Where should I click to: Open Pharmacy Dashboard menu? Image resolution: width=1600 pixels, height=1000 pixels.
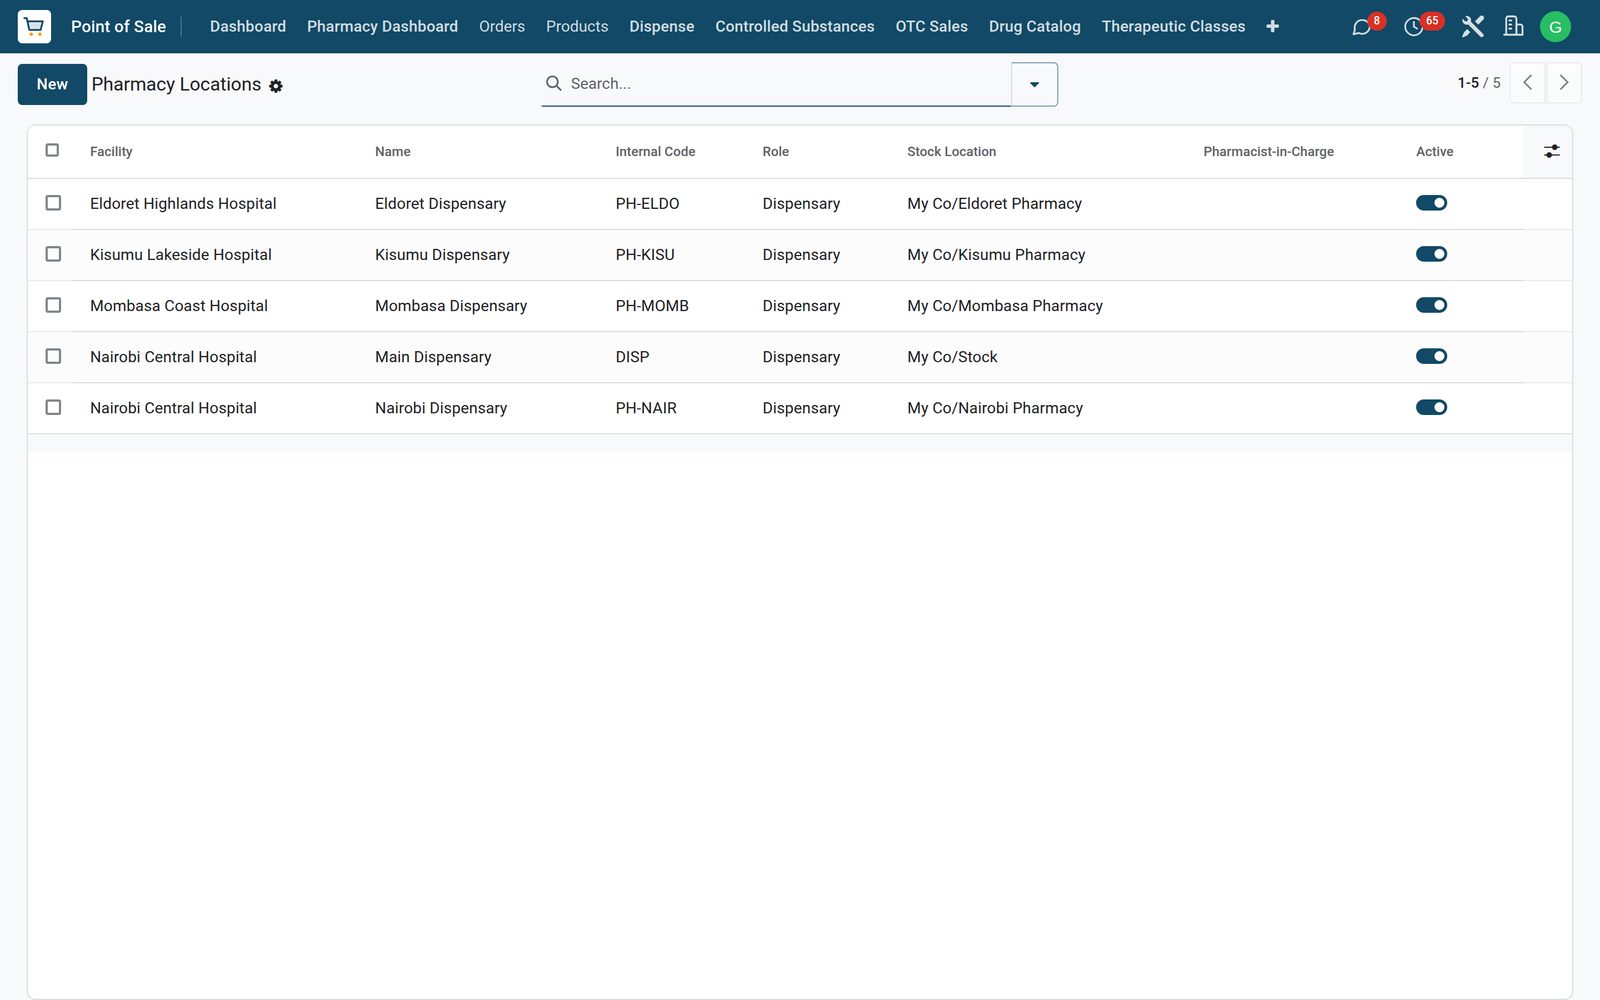[x=382, y=26]
